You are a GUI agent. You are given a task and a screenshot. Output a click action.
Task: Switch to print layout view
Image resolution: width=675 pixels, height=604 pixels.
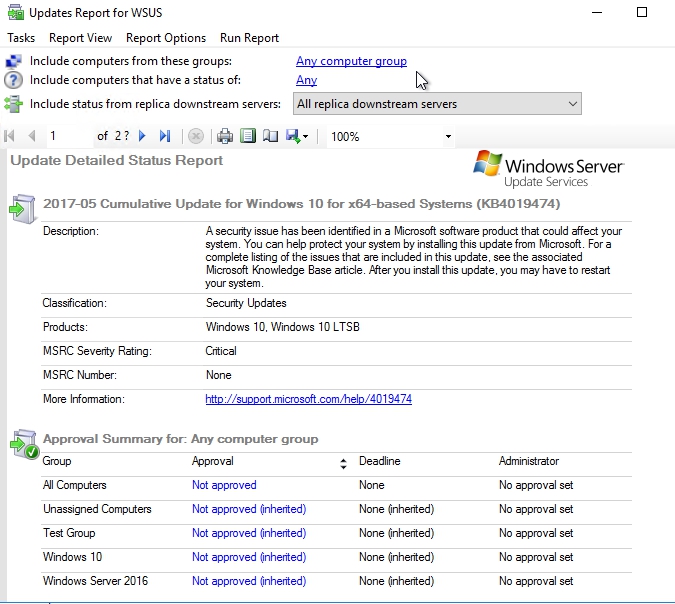pyautogui.click(x=248, y=136)
